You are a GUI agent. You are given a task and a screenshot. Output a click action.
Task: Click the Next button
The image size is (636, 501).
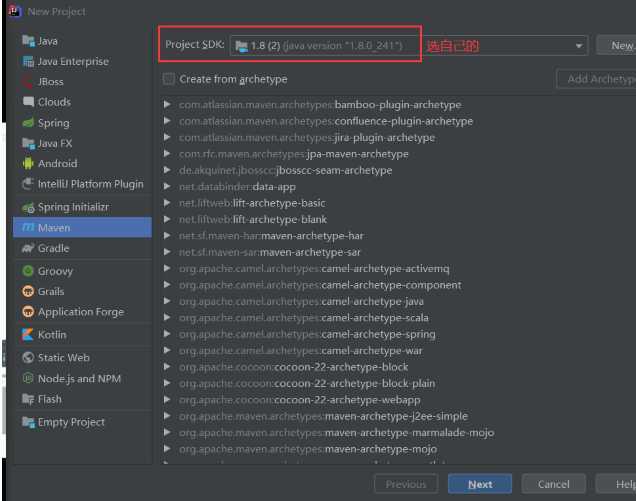point(480,484)
